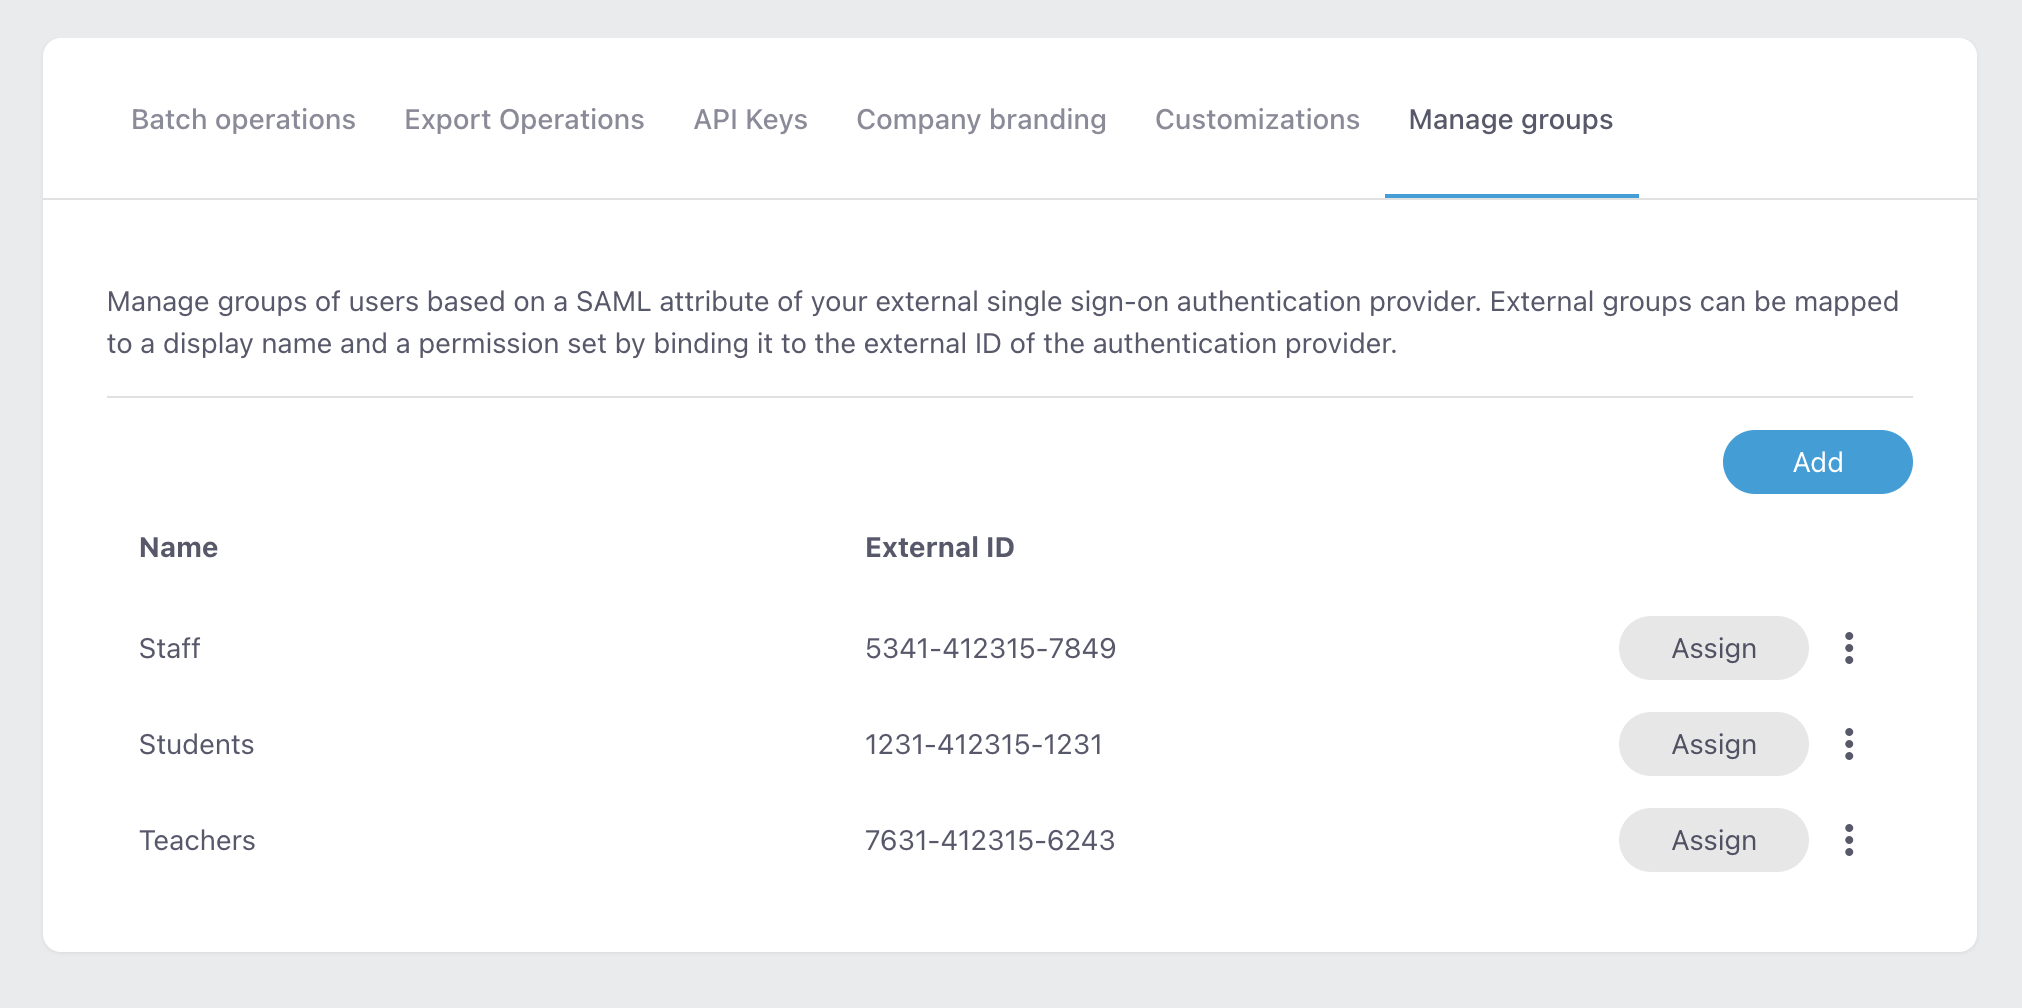Viewport: 2022px width, 1008px height.
Task: Select the Teachers group name
Action: [197, 840]
